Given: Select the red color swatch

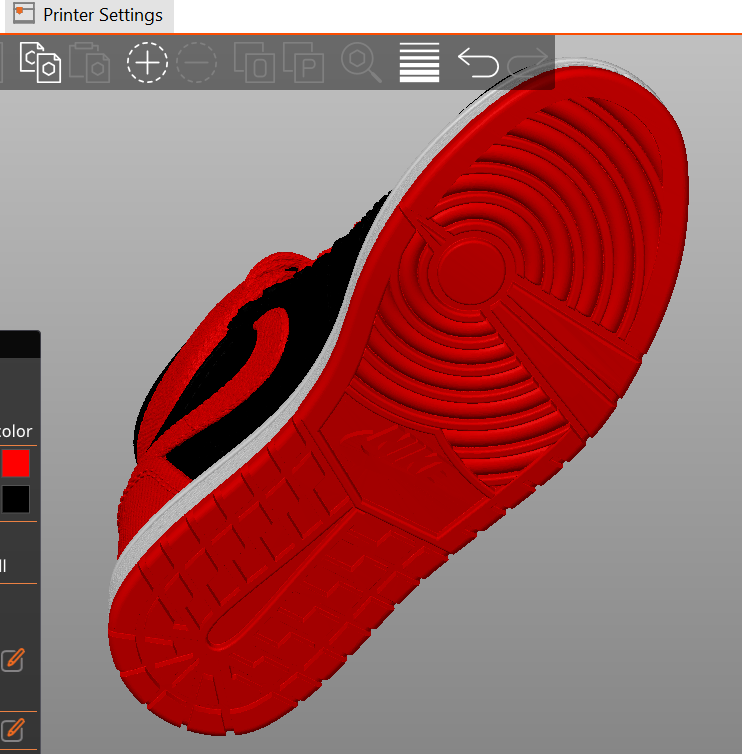Looking at the screenshot, I should (x=16, y=463).
